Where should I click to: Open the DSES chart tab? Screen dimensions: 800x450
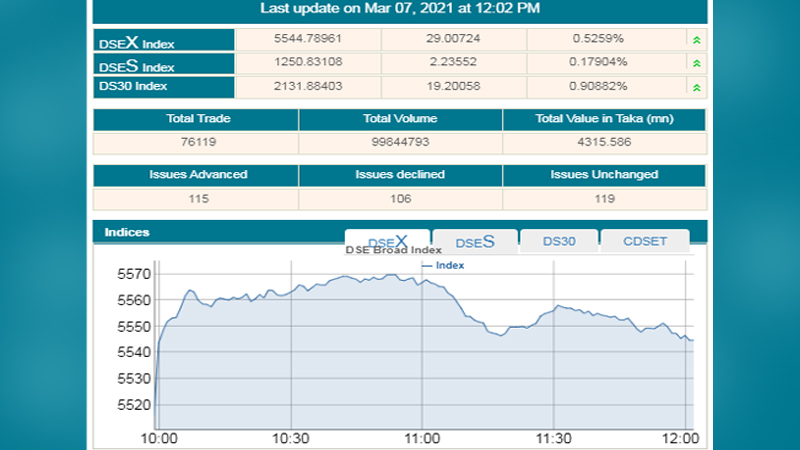[x=475, y=242]
